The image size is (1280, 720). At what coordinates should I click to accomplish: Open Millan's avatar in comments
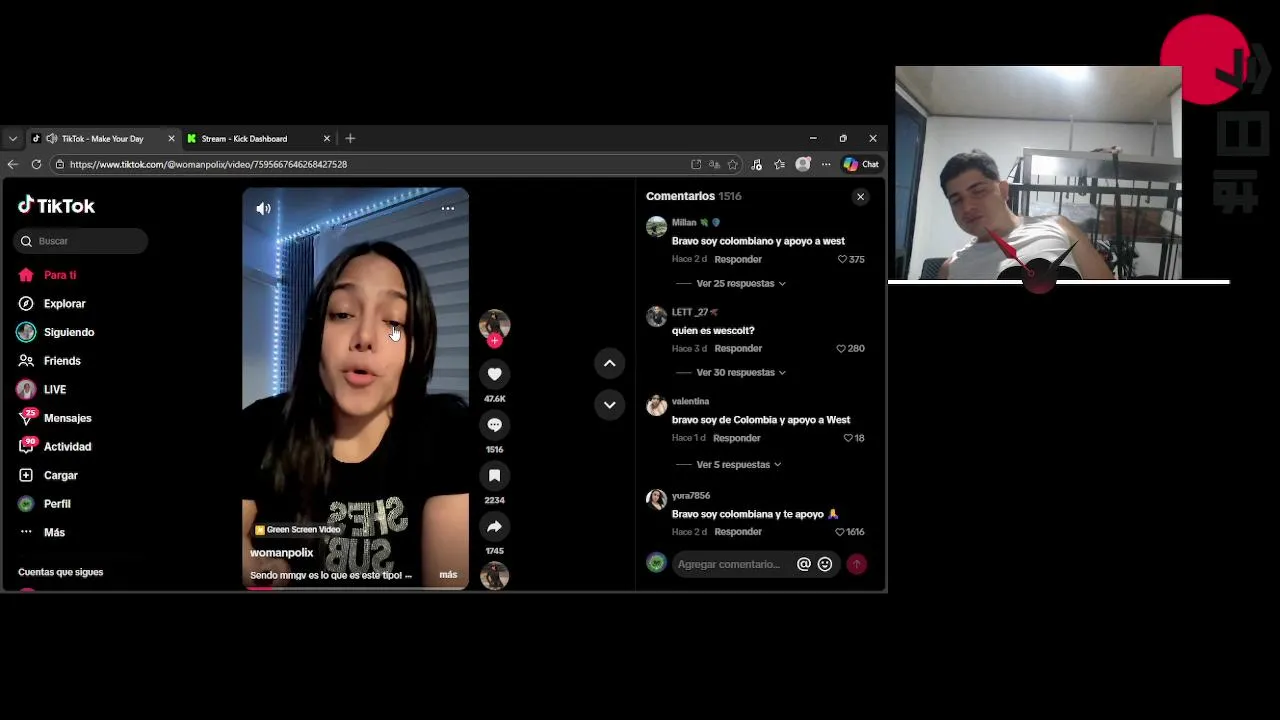coord(656,228)
